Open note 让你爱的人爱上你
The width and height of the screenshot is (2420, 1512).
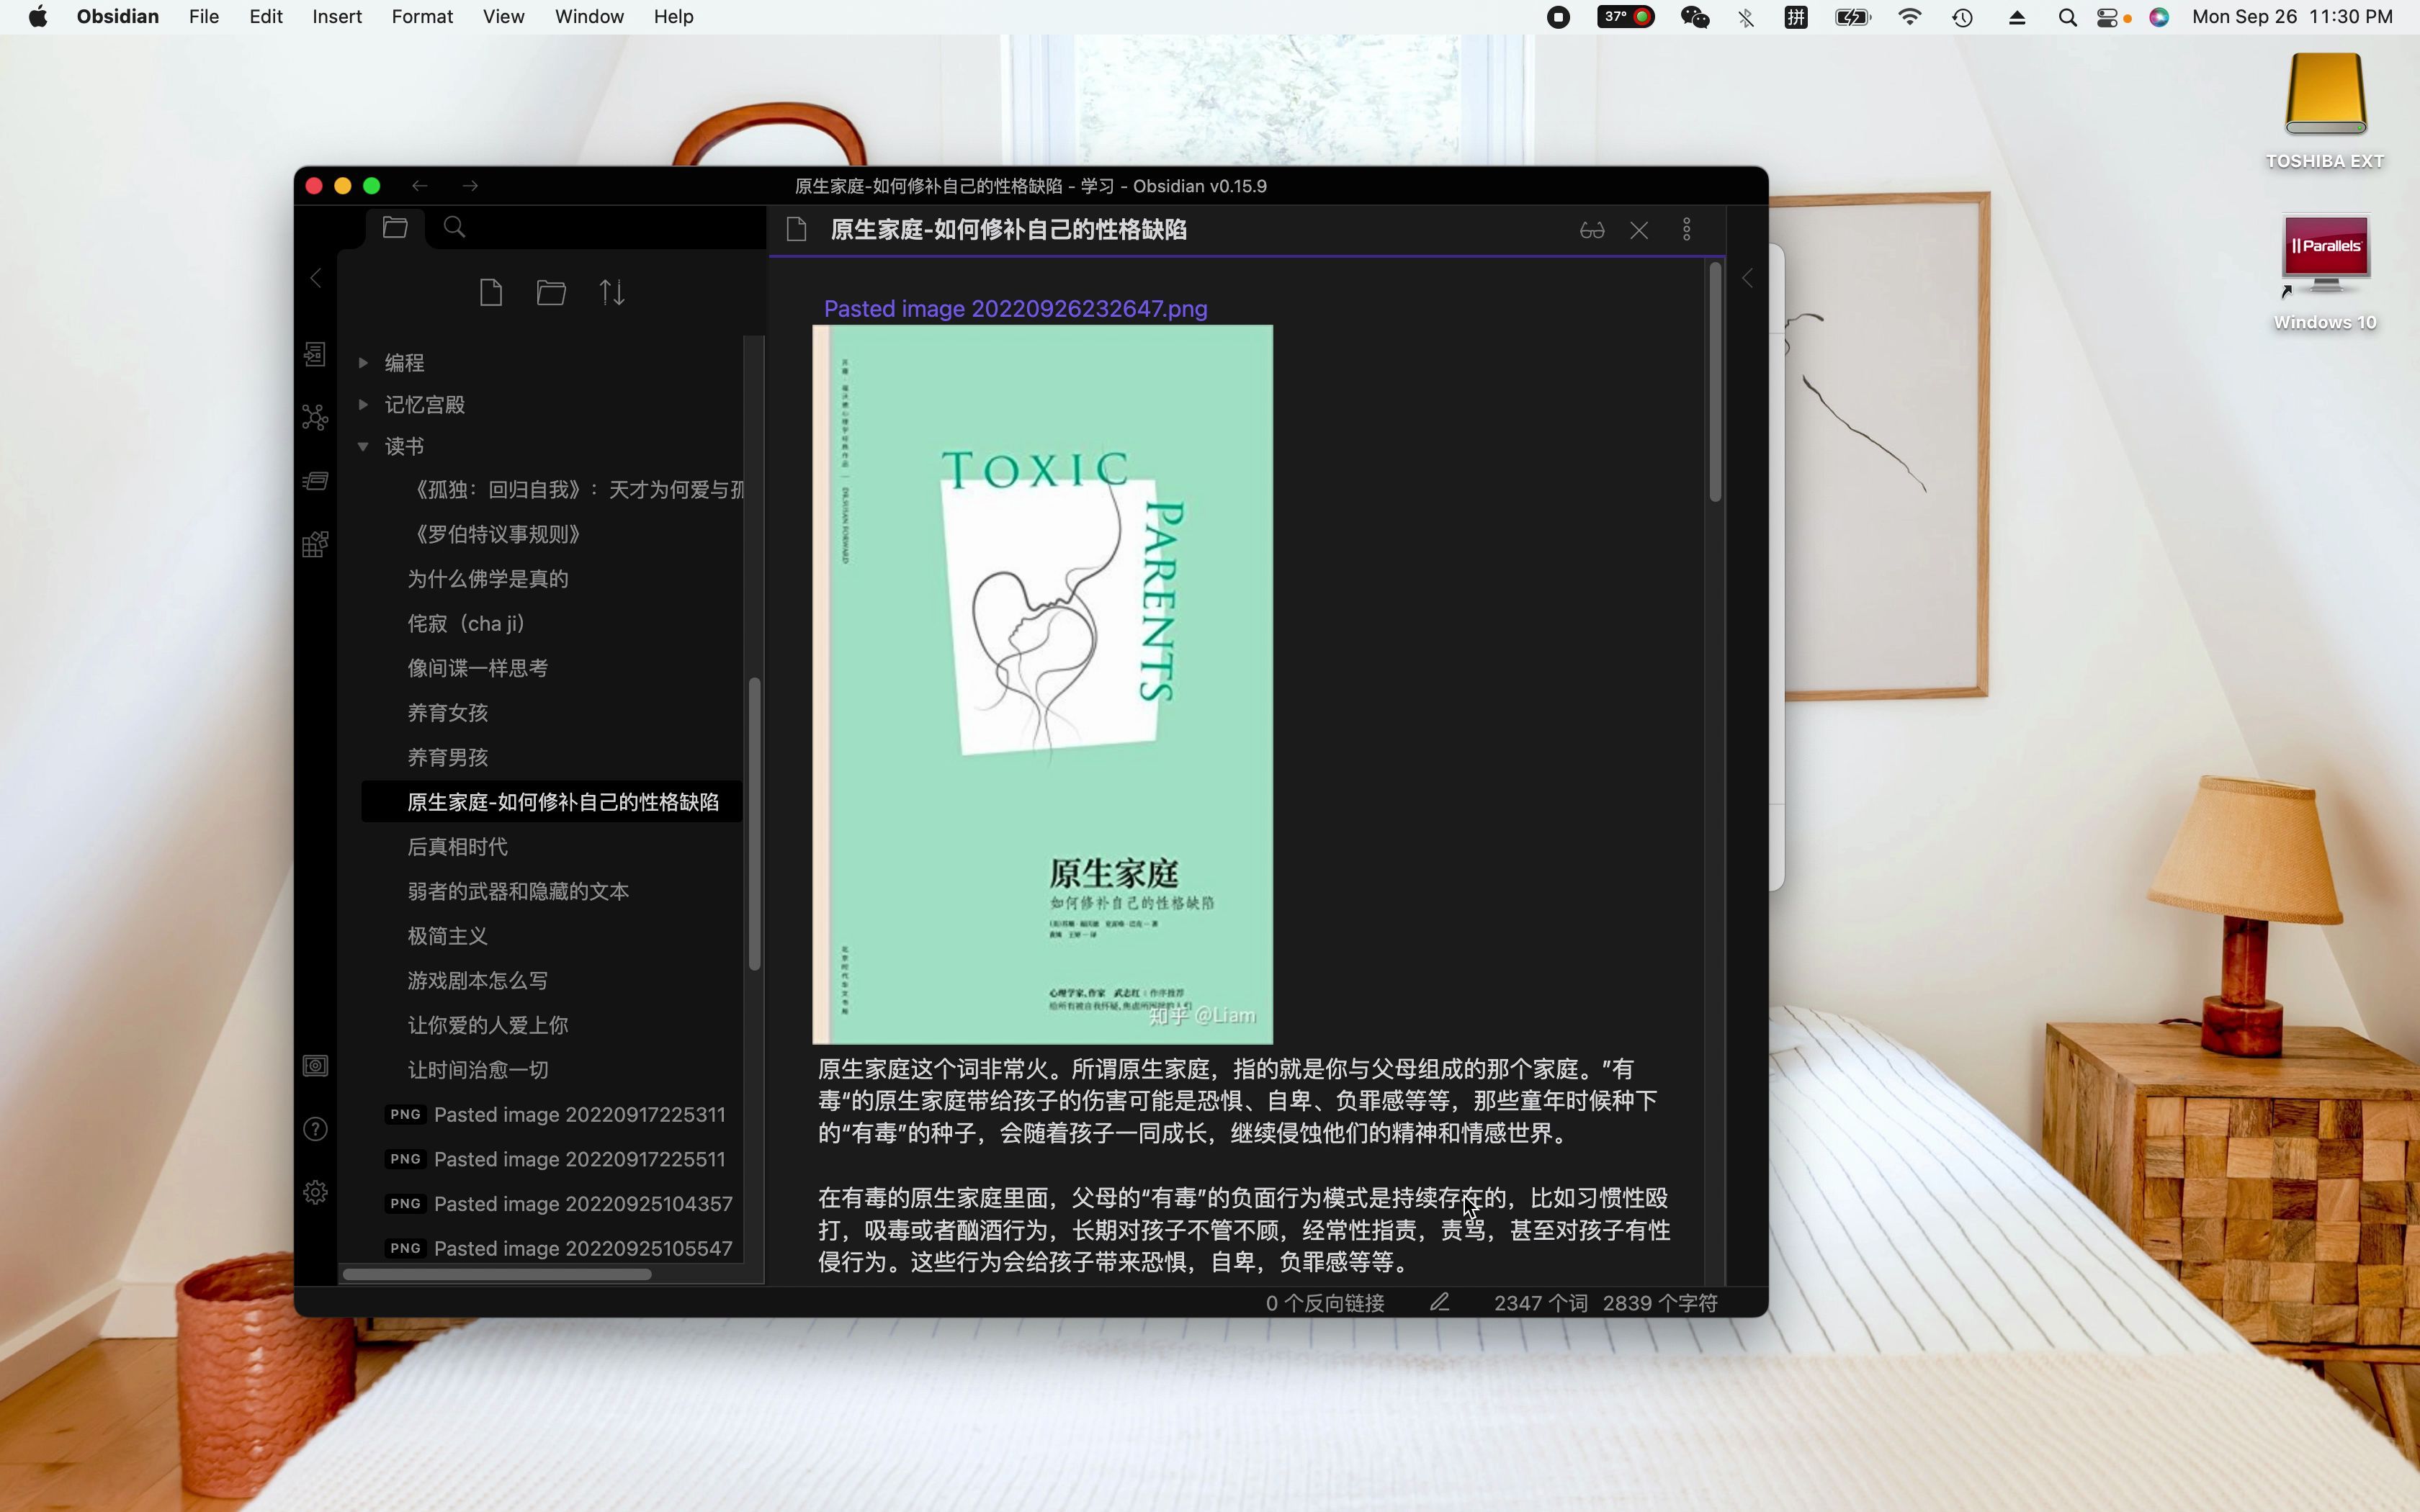click(x=488, y=1026)
